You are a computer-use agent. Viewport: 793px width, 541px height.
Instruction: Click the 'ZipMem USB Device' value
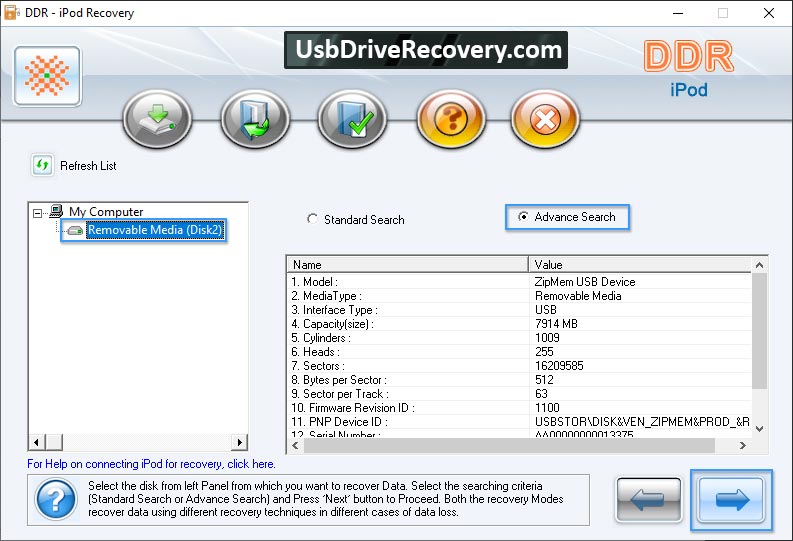585,282
